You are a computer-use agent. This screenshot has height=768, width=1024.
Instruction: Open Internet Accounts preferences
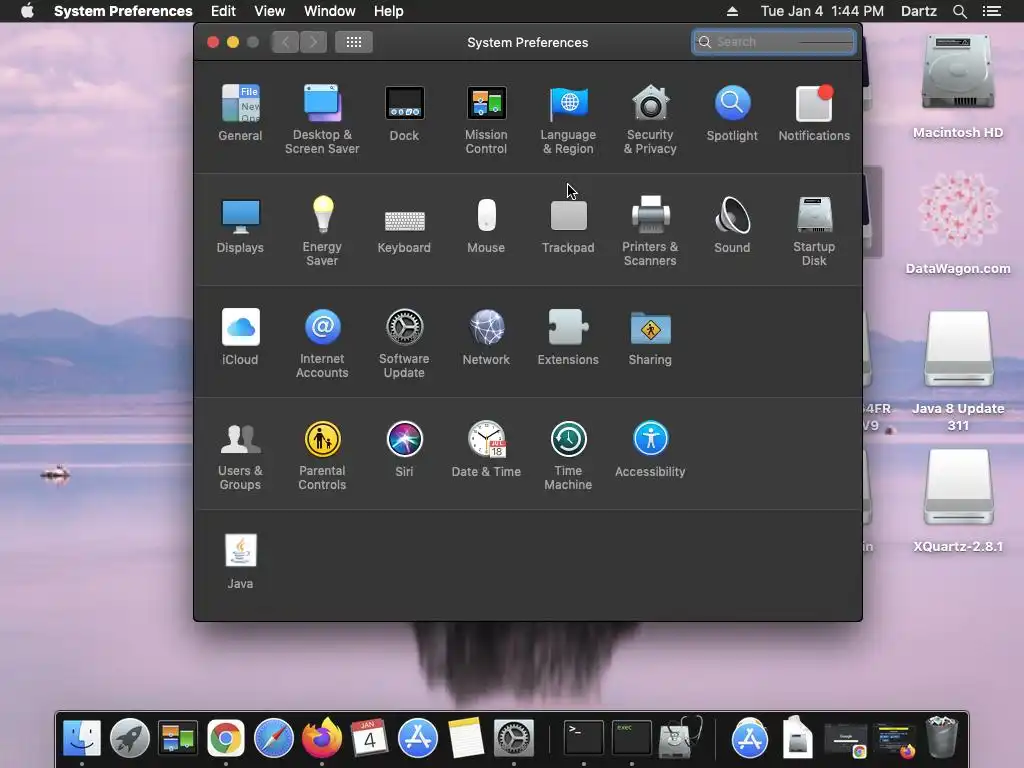322,344
